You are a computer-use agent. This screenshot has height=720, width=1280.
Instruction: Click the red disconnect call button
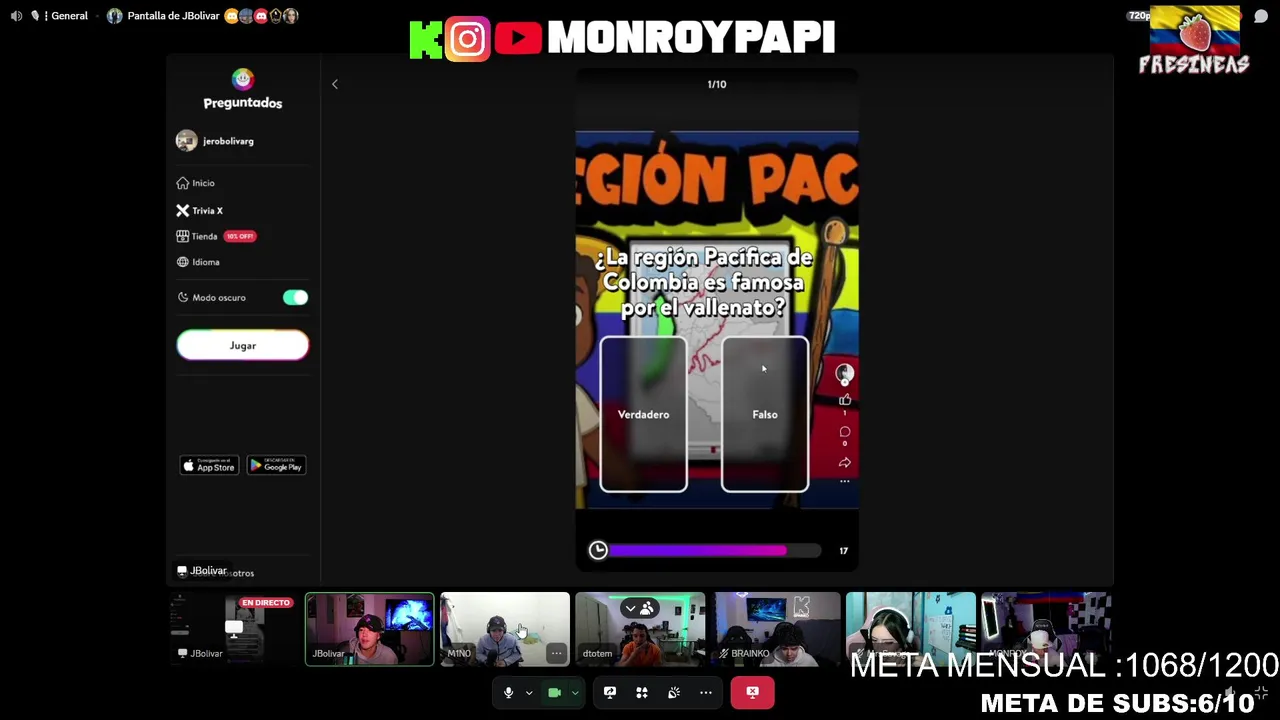752,692
